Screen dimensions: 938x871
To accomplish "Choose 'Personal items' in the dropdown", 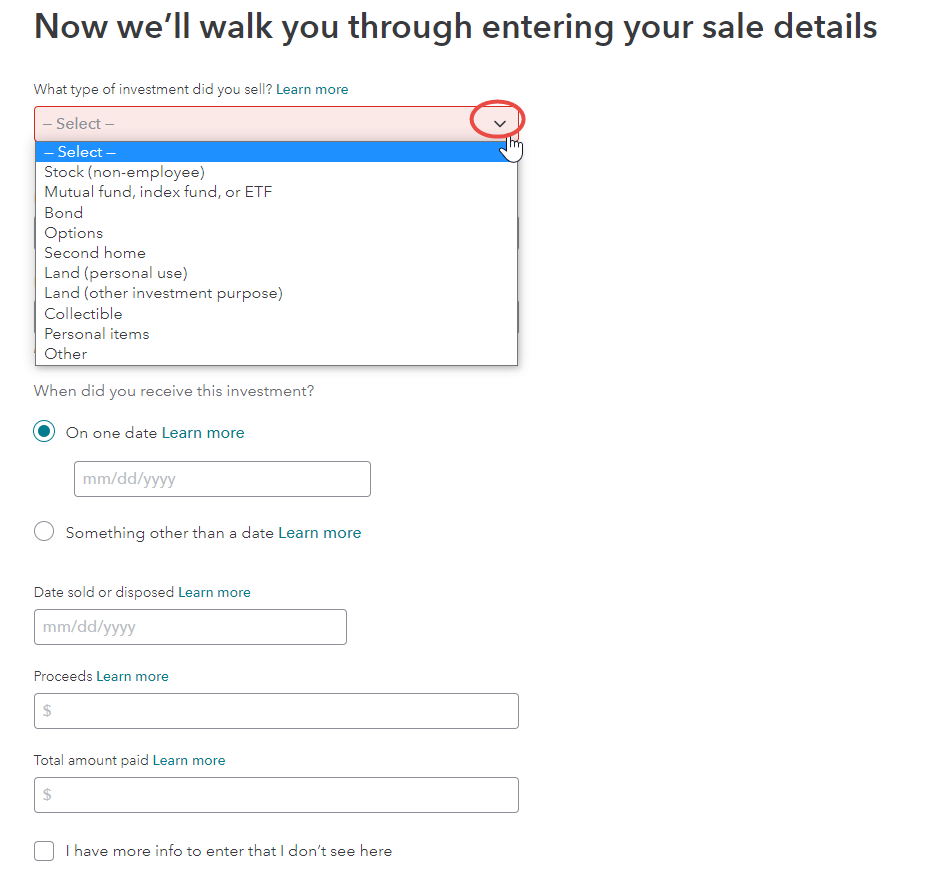I will point(97,334).
